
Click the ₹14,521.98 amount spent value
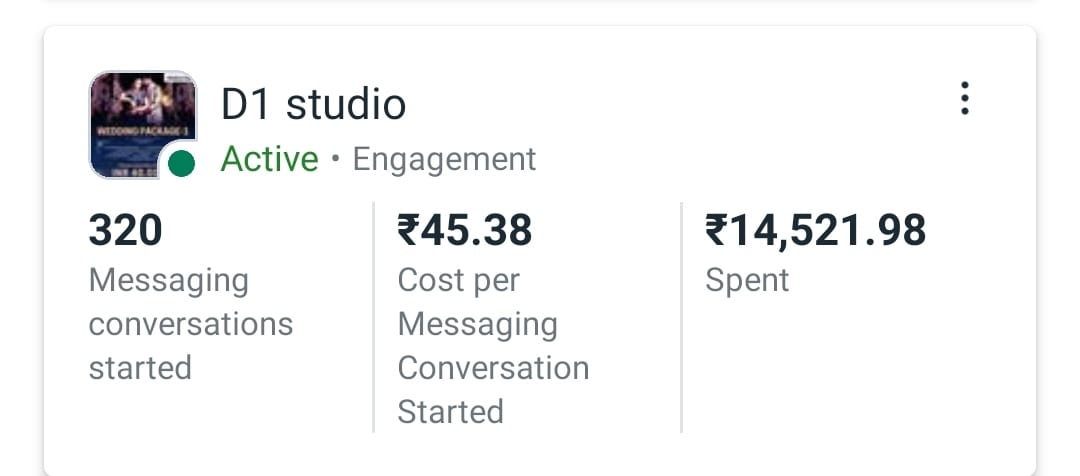[x=816, y=231]
